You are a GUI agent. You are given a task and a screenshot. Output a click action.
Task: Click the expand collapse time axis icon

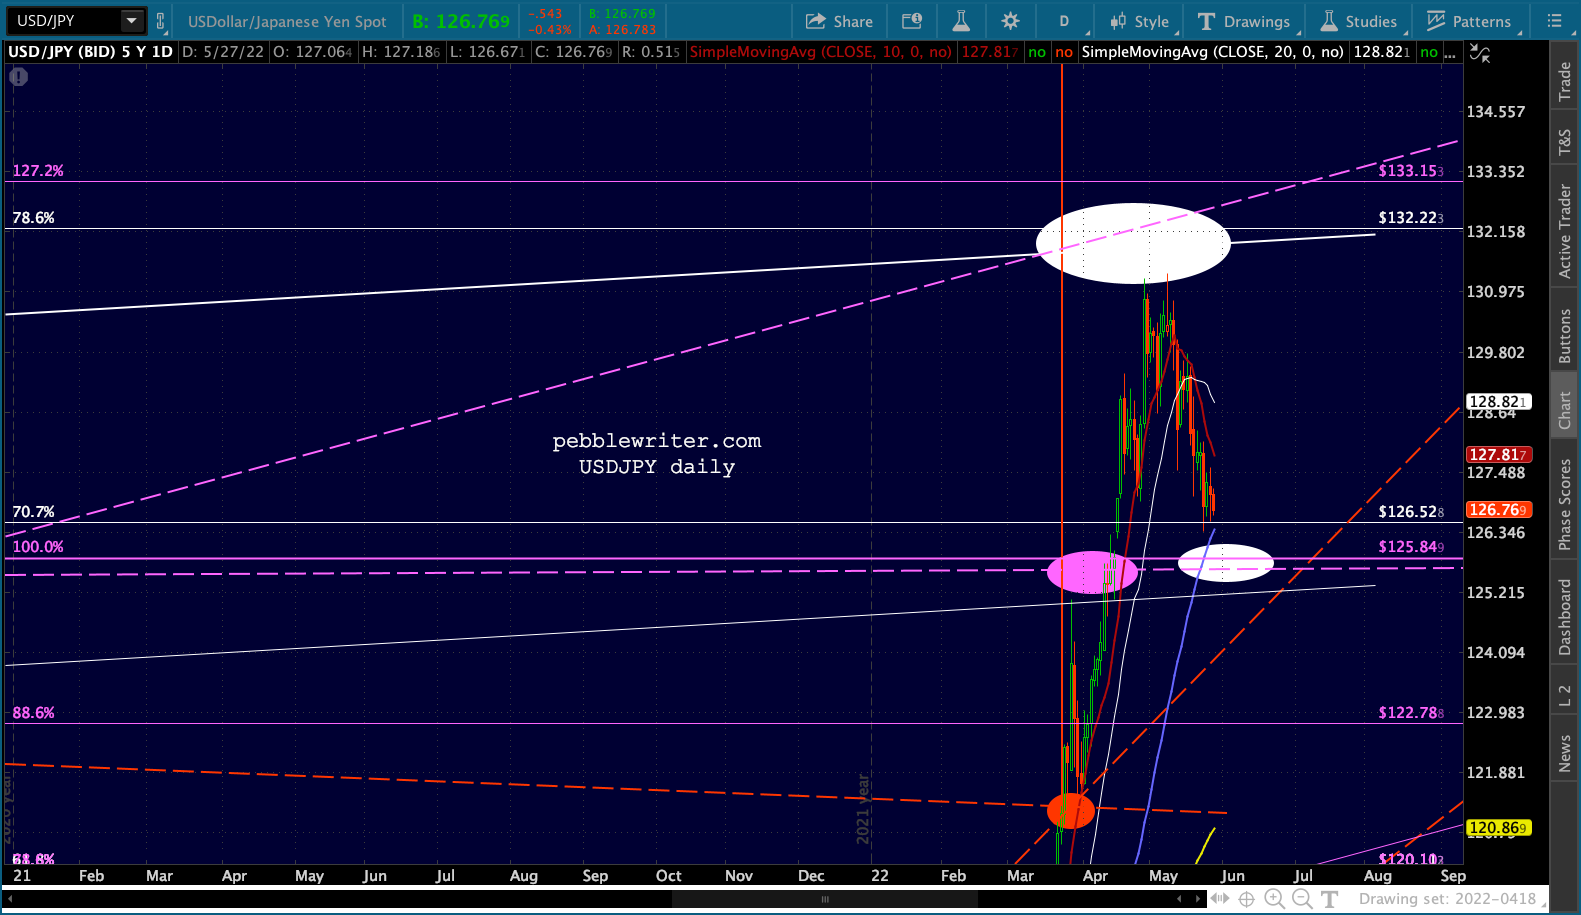[1220, 899]
